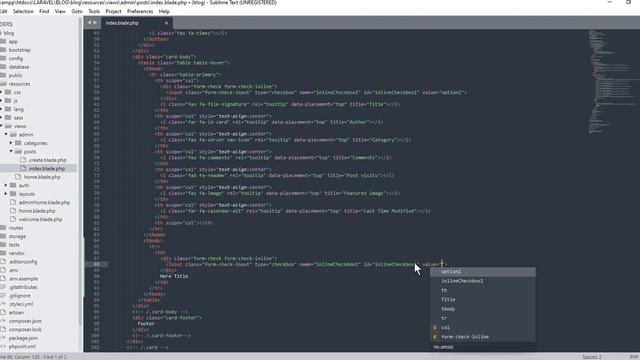The height and width of the screenshot is (360, 640).
Task: Open the storage folder
Action: (17, 236)
